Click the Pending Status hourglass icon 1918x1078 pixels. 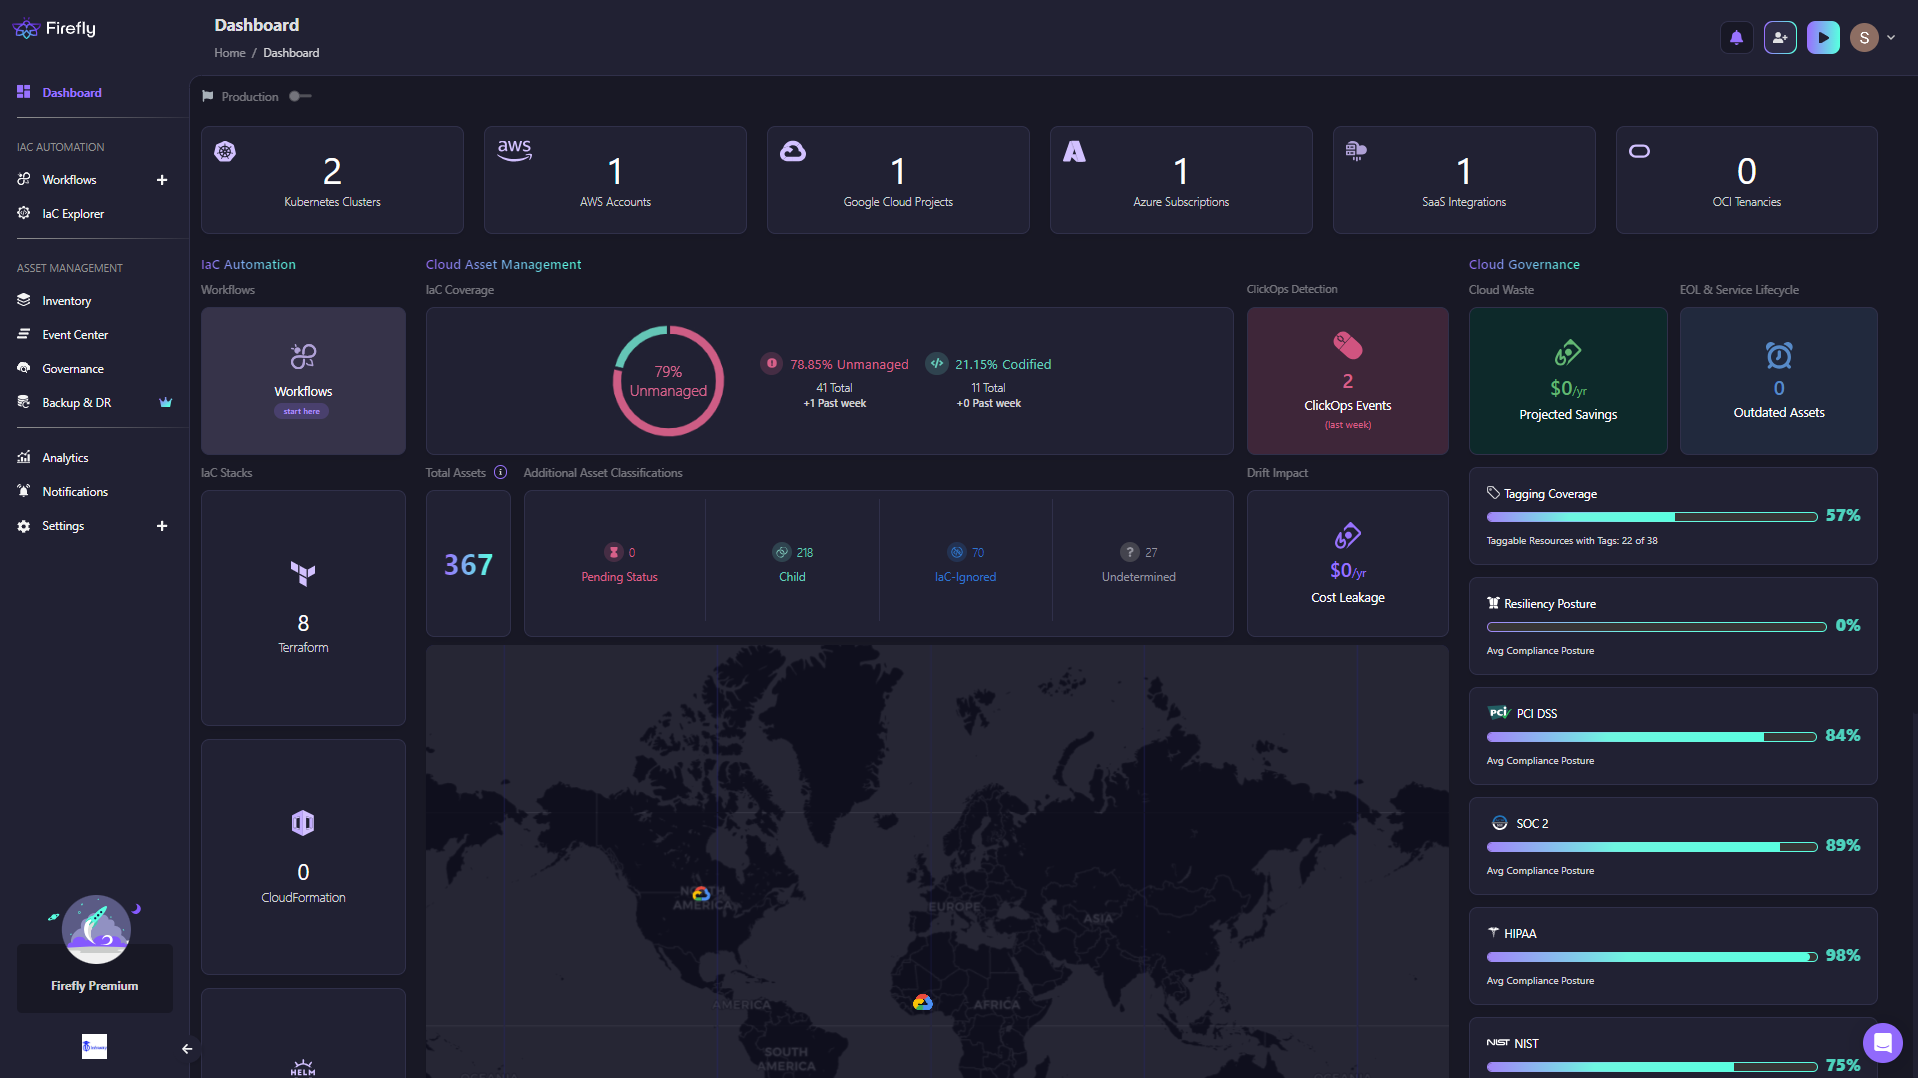coord(614,553)
